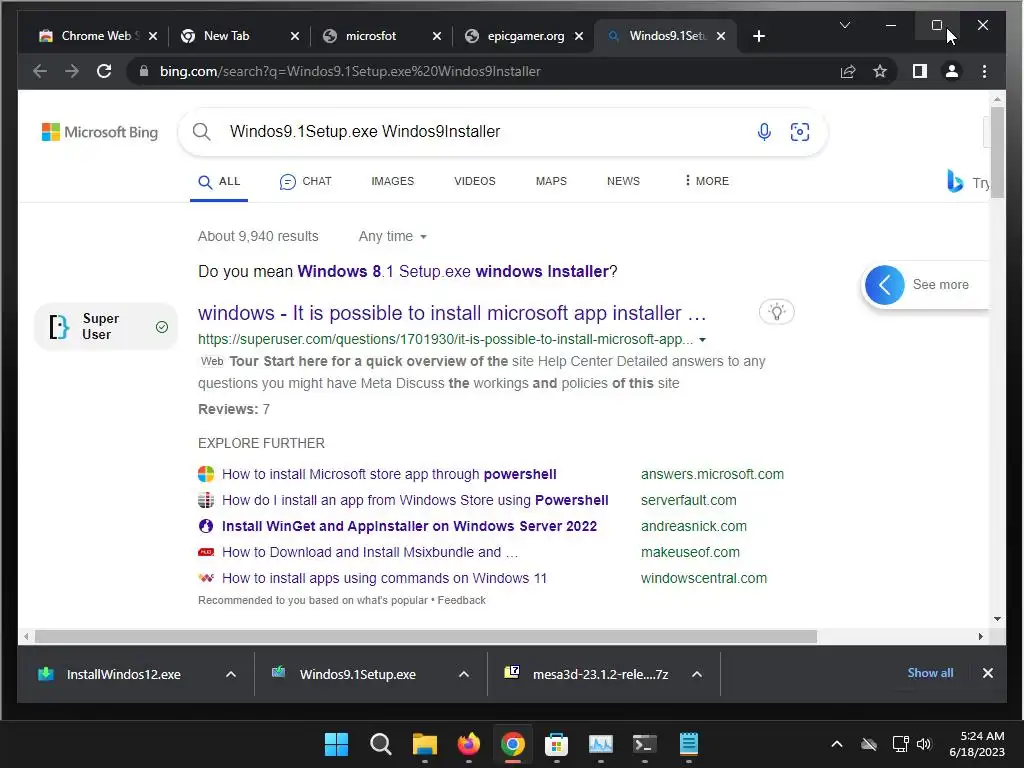Start voice search with microphone icon

pos(763,132)
